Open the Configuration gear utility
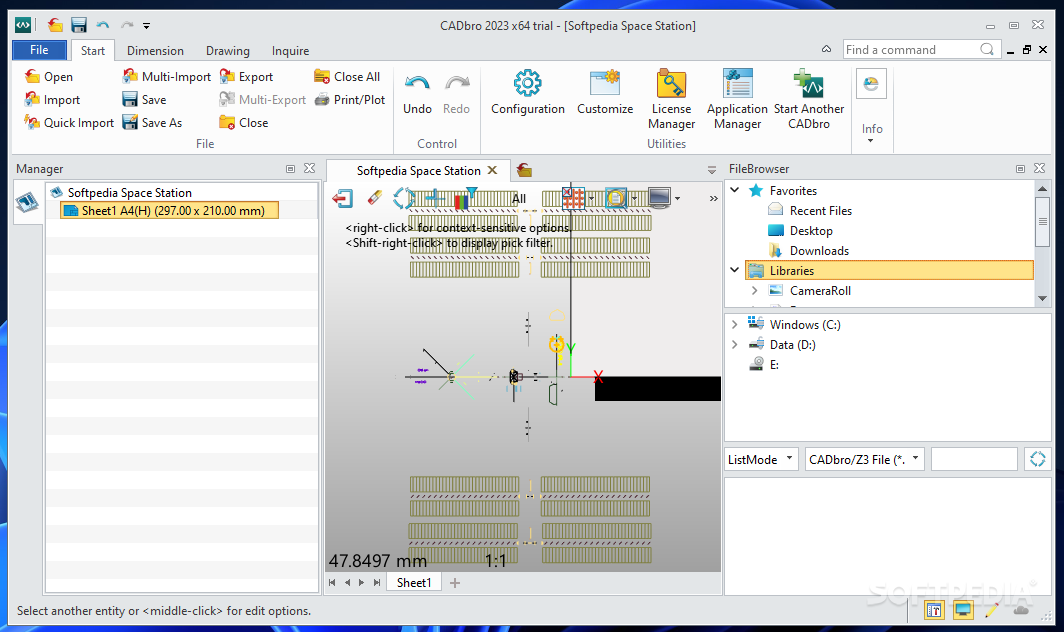This screenshot has width=1064, height=632. [527, 92]
